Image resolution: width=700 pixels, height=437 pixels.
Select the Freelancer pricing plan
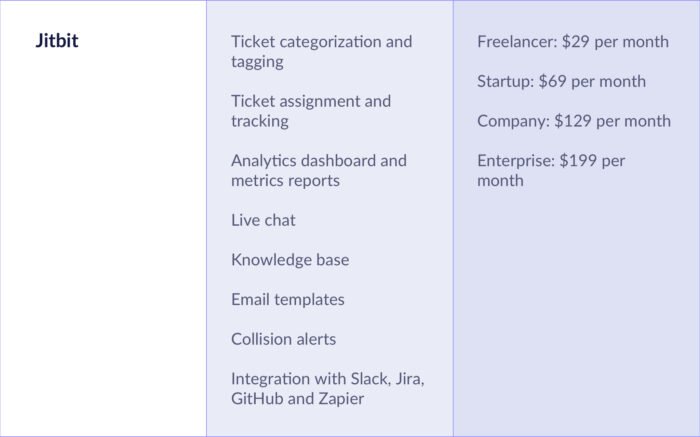[573, 42]
